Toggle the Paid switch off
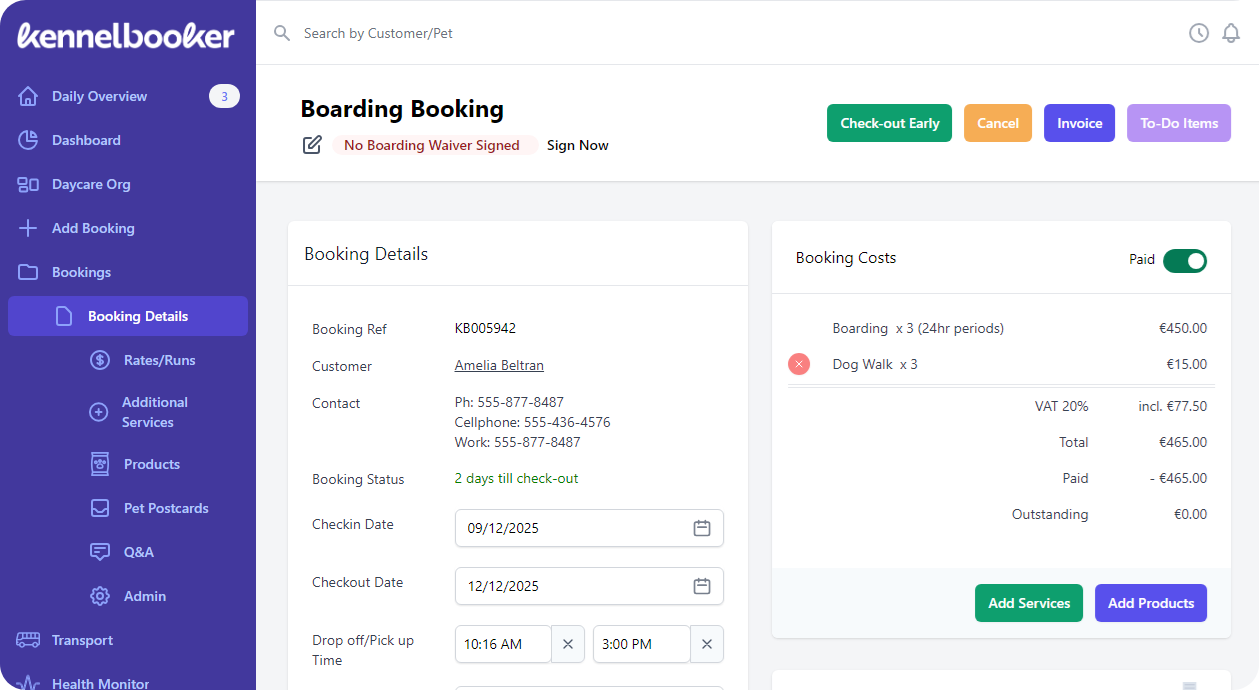1259x690 pixels. [x=1184, y=260]
